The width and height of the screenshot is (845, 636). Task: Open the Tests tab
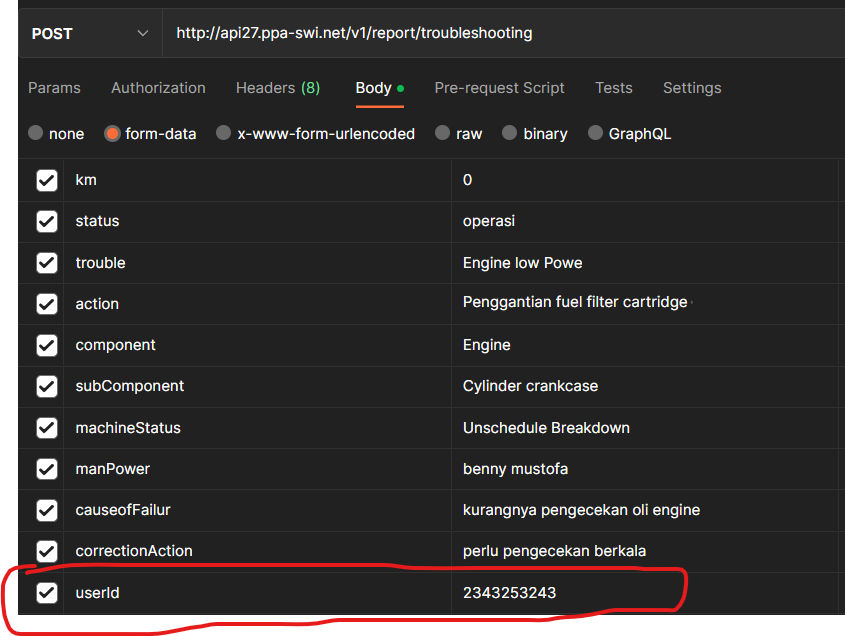pyautogui.click(x=613, y=88)
